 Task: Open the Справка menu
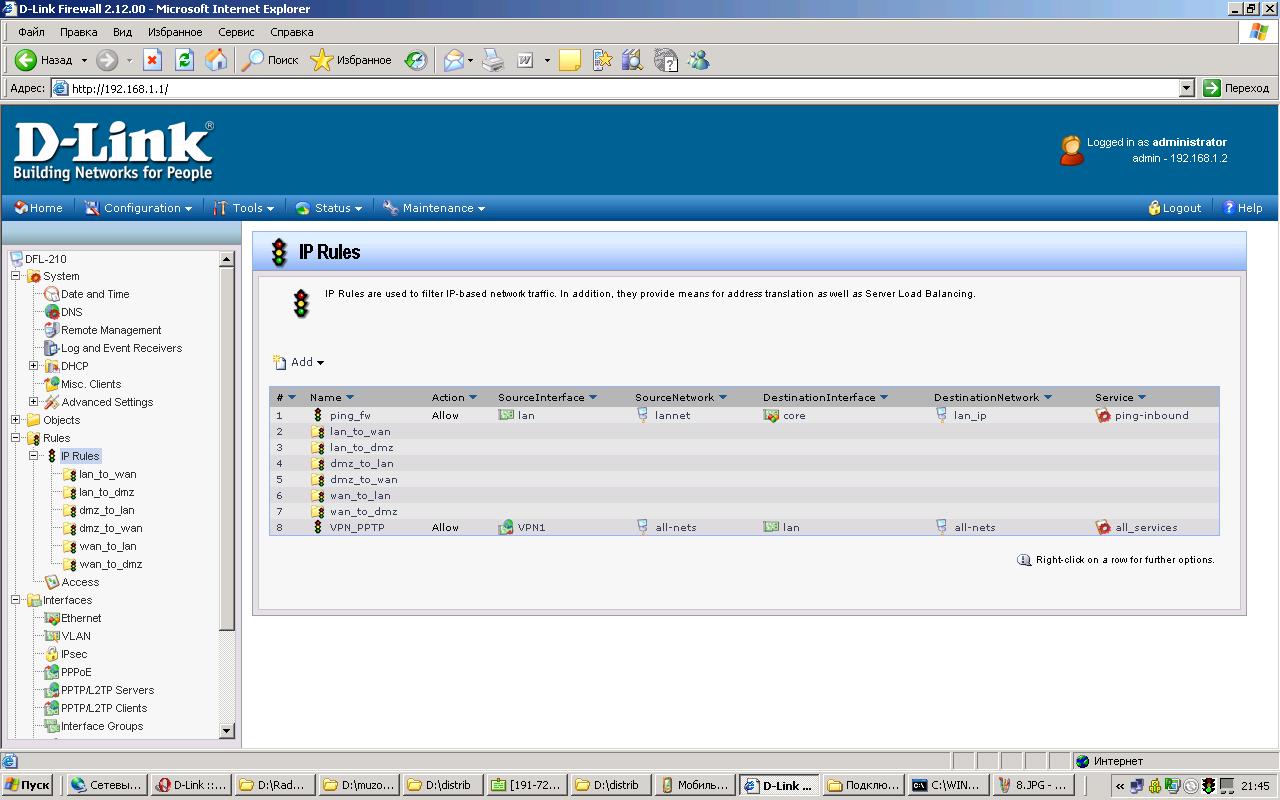click(291, 32)
